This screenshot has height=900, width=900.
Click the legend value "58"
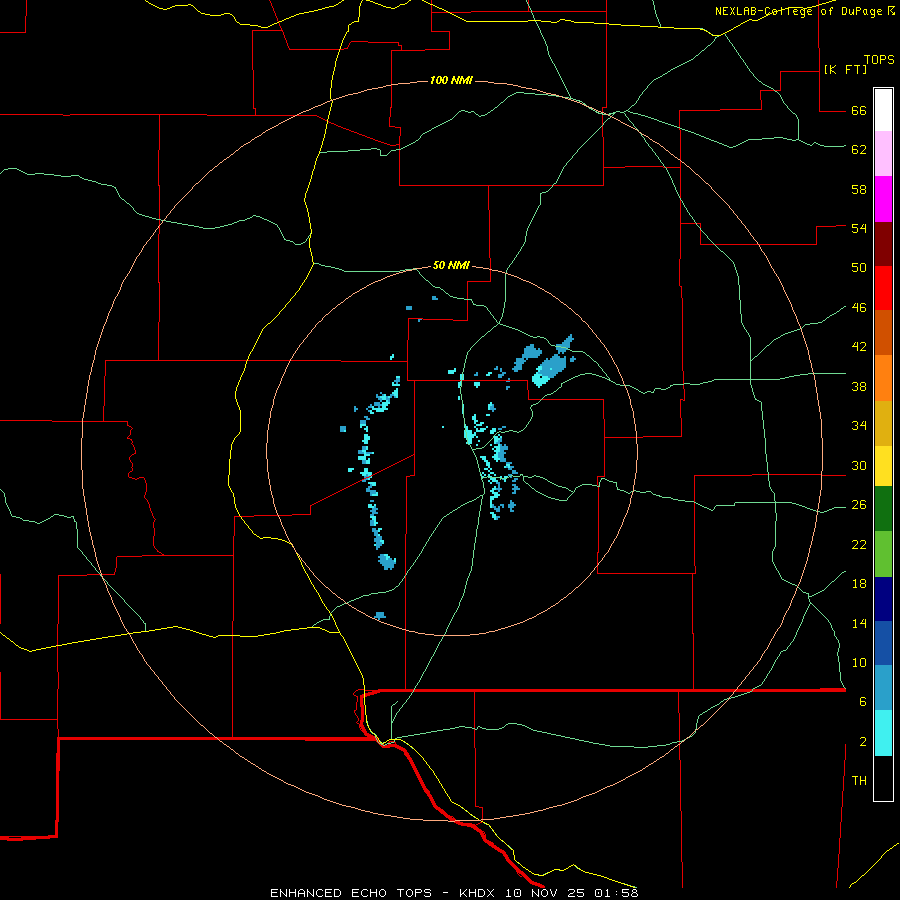859,189
